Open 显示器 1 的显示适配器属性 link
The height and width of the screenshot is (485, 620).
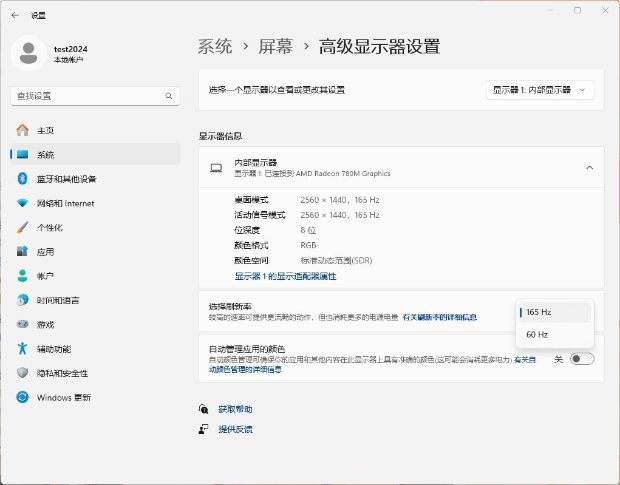point(285,276)
